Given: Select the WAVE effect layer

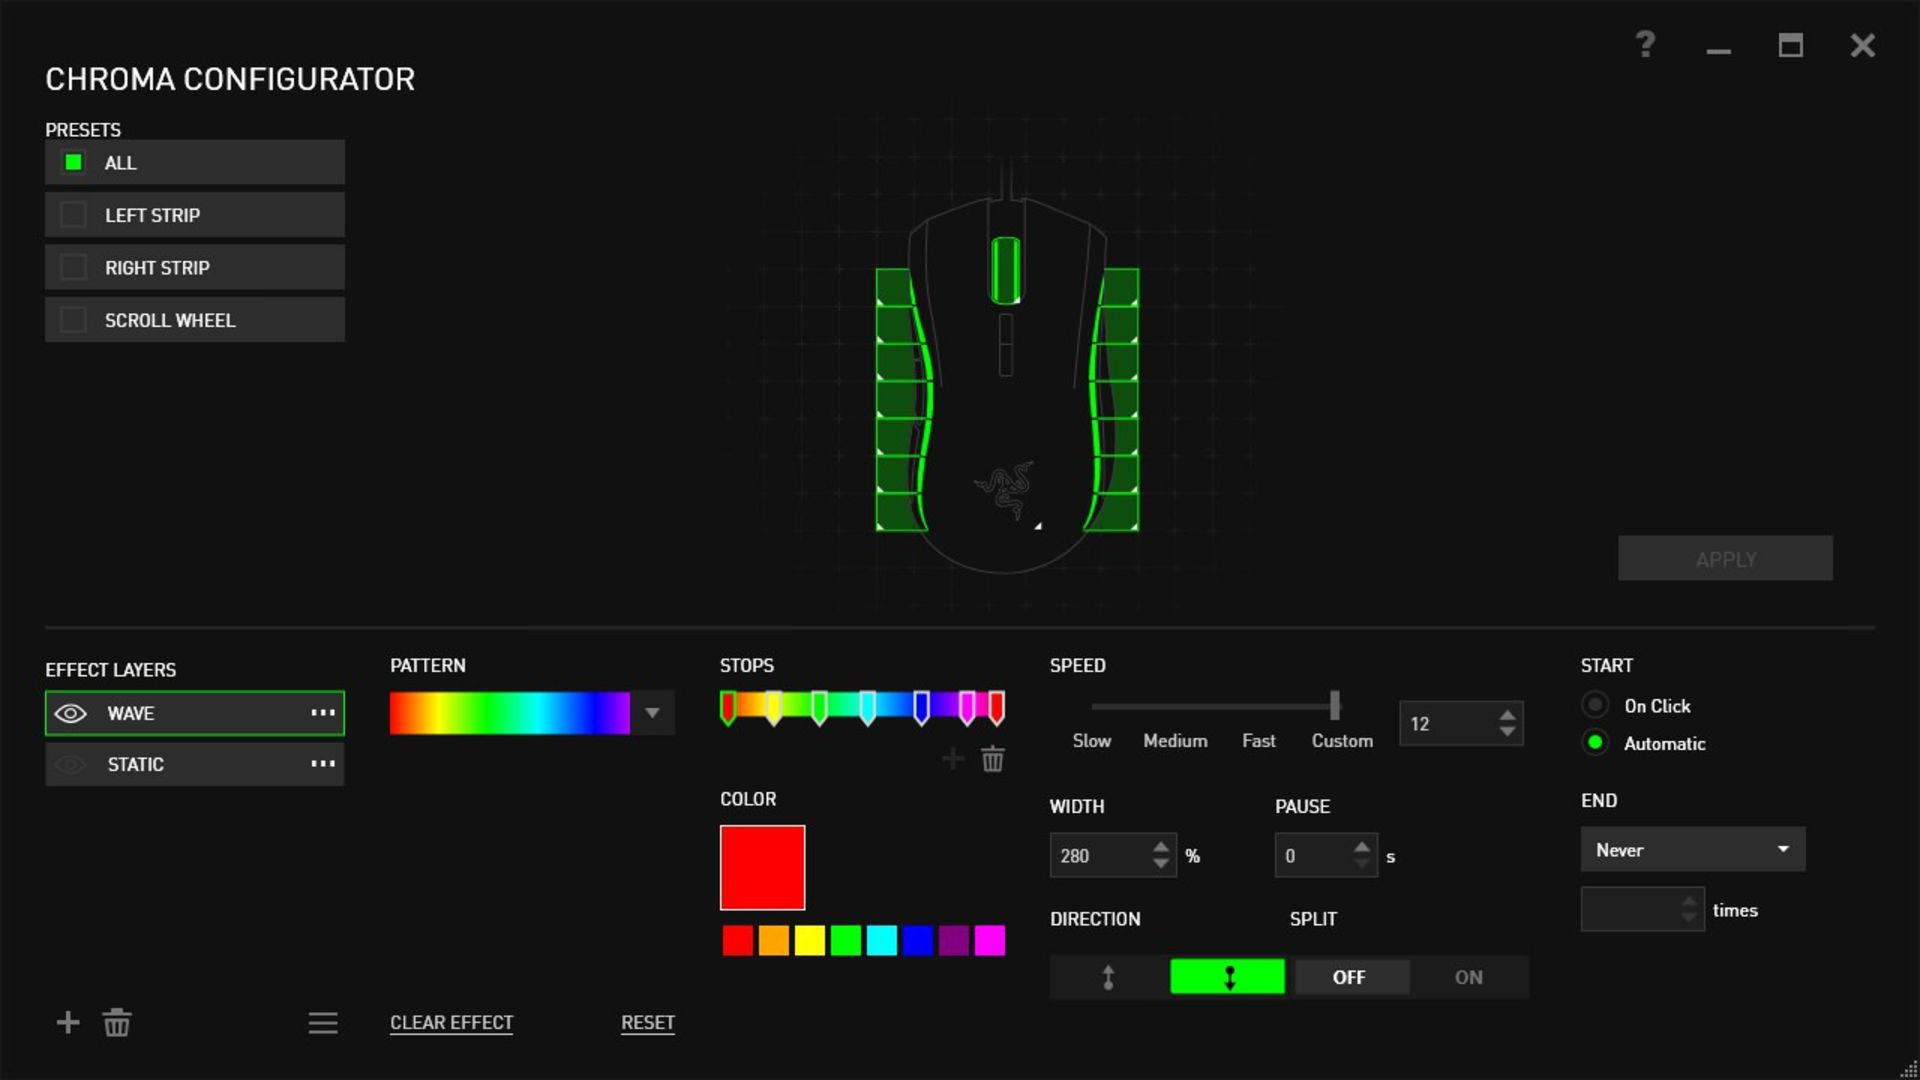Looking at the screenshot, I should [x=195, y=713].
